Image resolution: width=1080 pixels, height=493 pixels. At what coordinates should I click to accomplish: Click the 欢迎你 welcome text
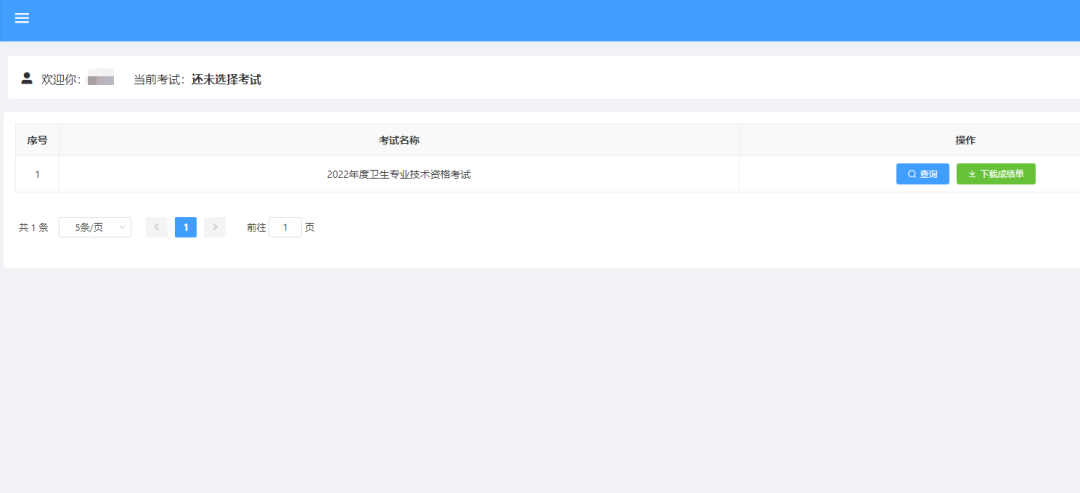pyautogui.click(x=61, y=79)
